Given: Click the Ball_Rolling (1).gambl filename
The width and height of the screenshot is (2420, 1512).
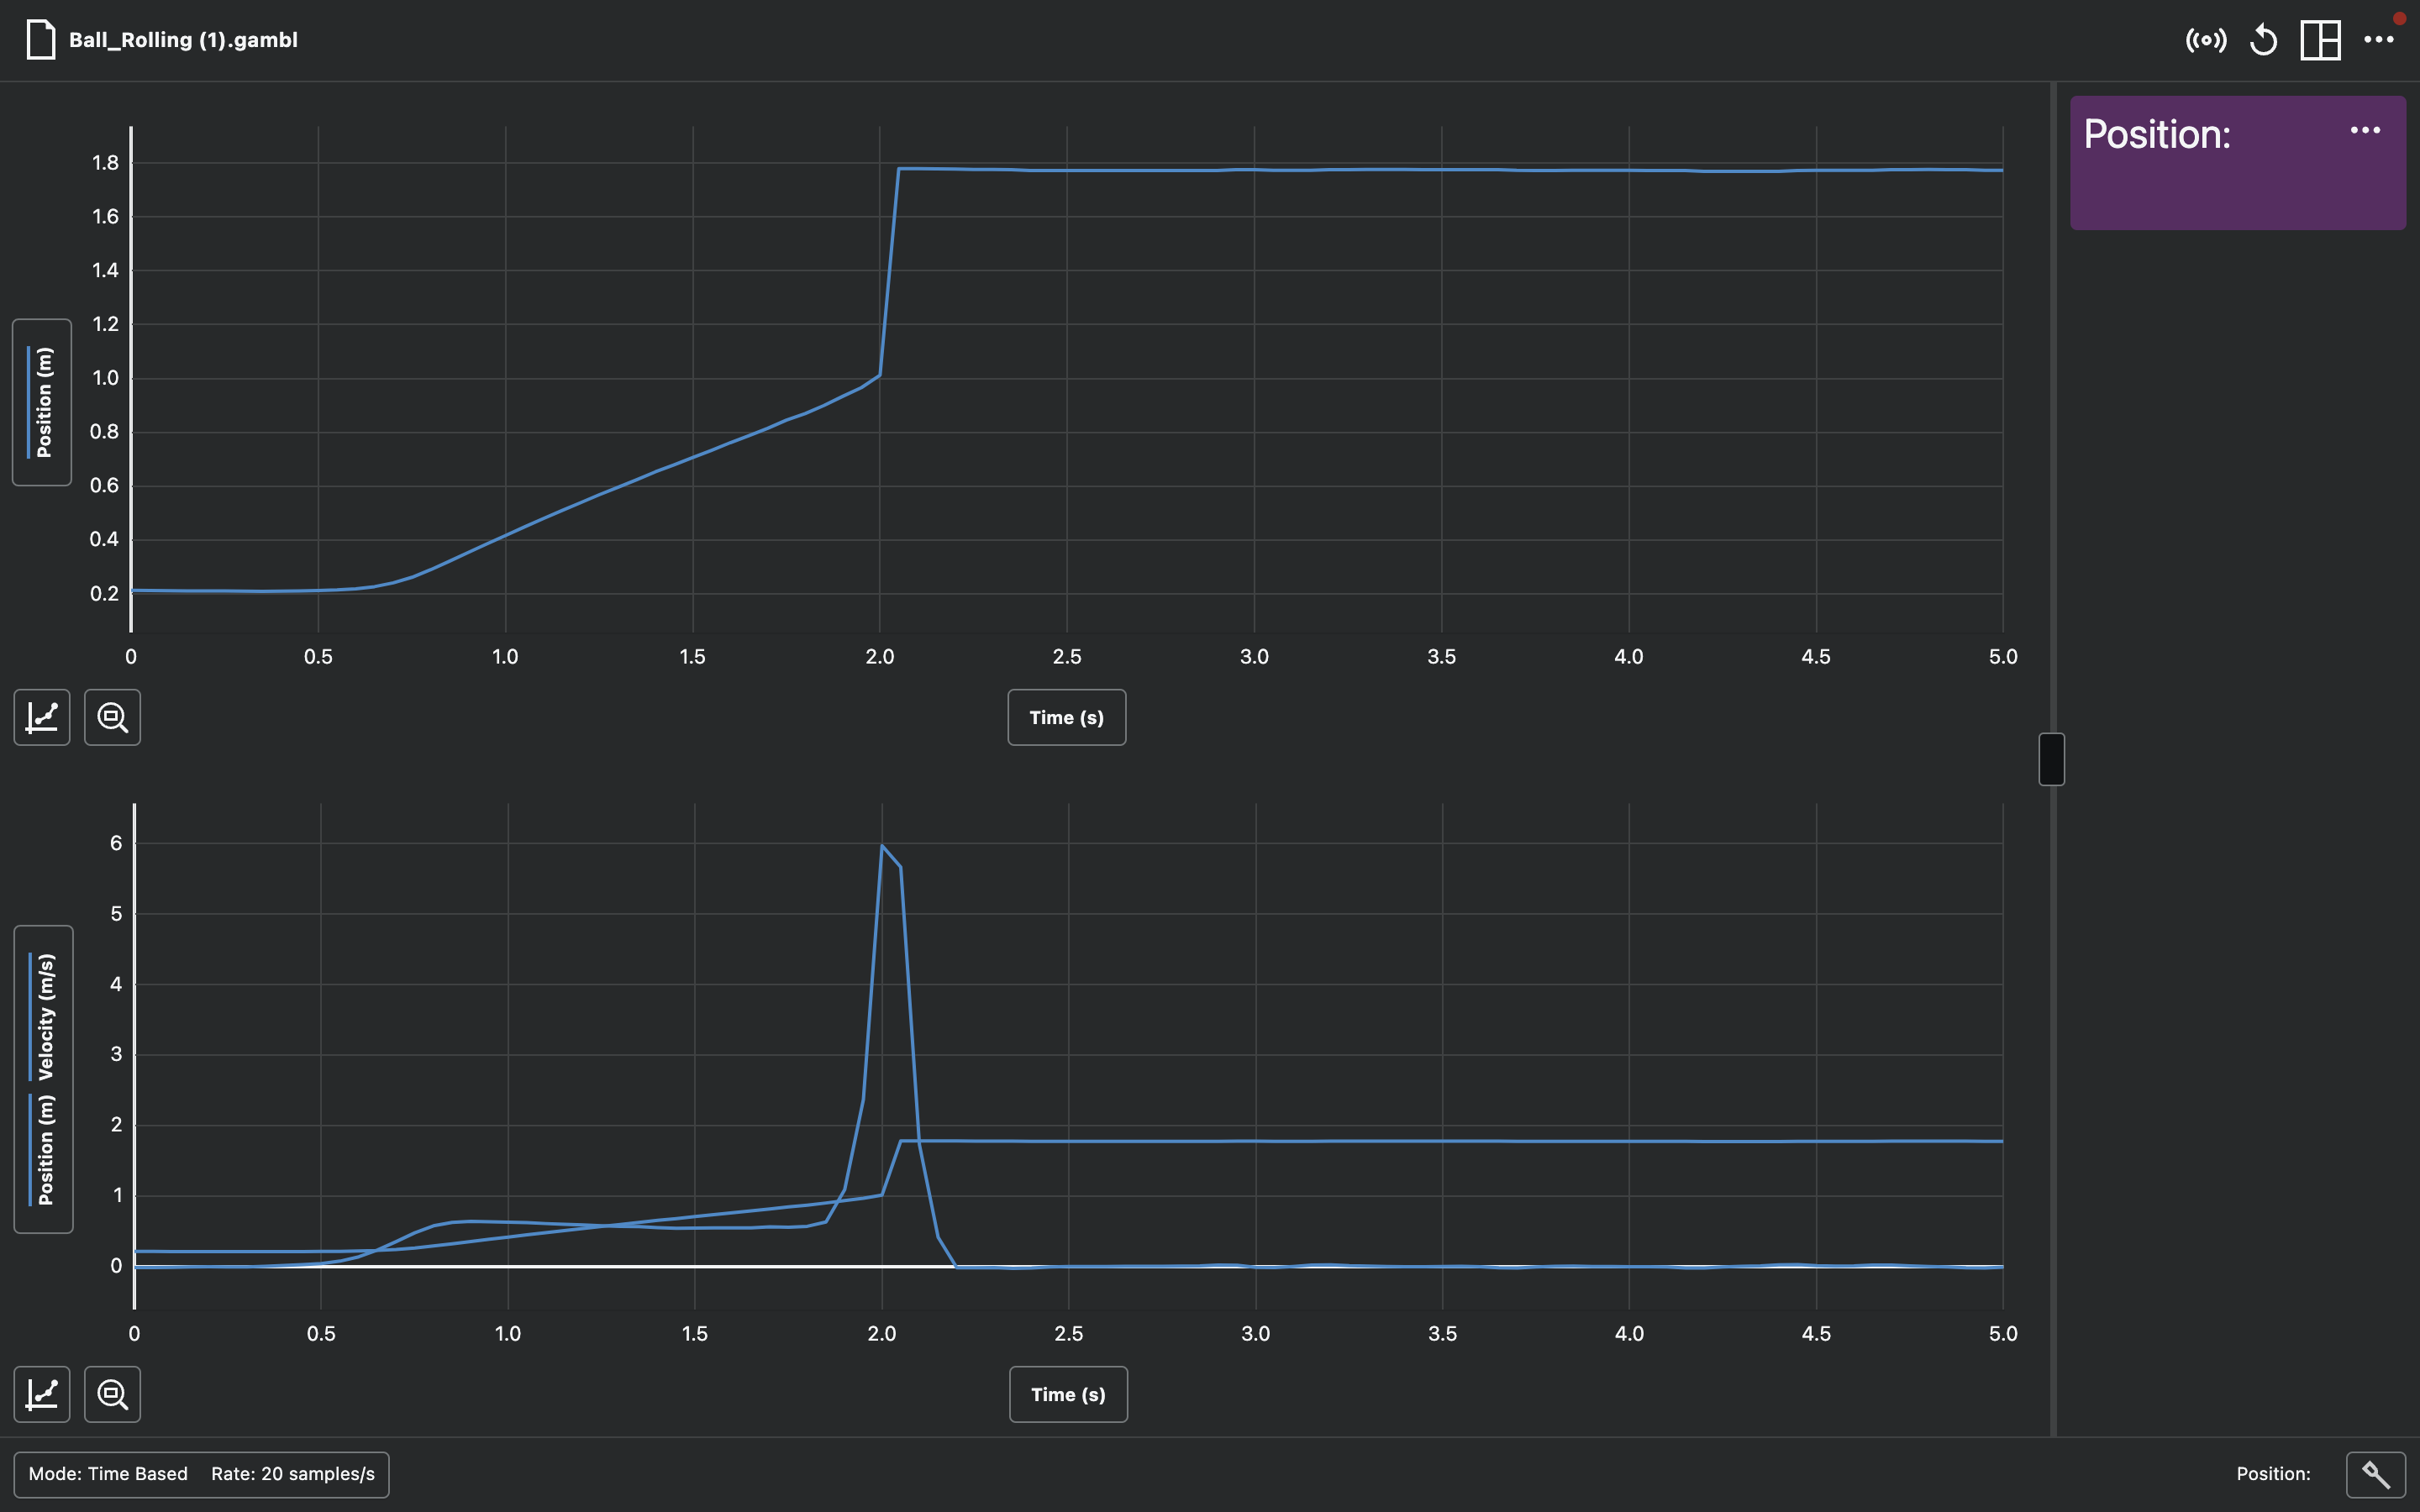Looking at the screenshot, I should 183,40.
